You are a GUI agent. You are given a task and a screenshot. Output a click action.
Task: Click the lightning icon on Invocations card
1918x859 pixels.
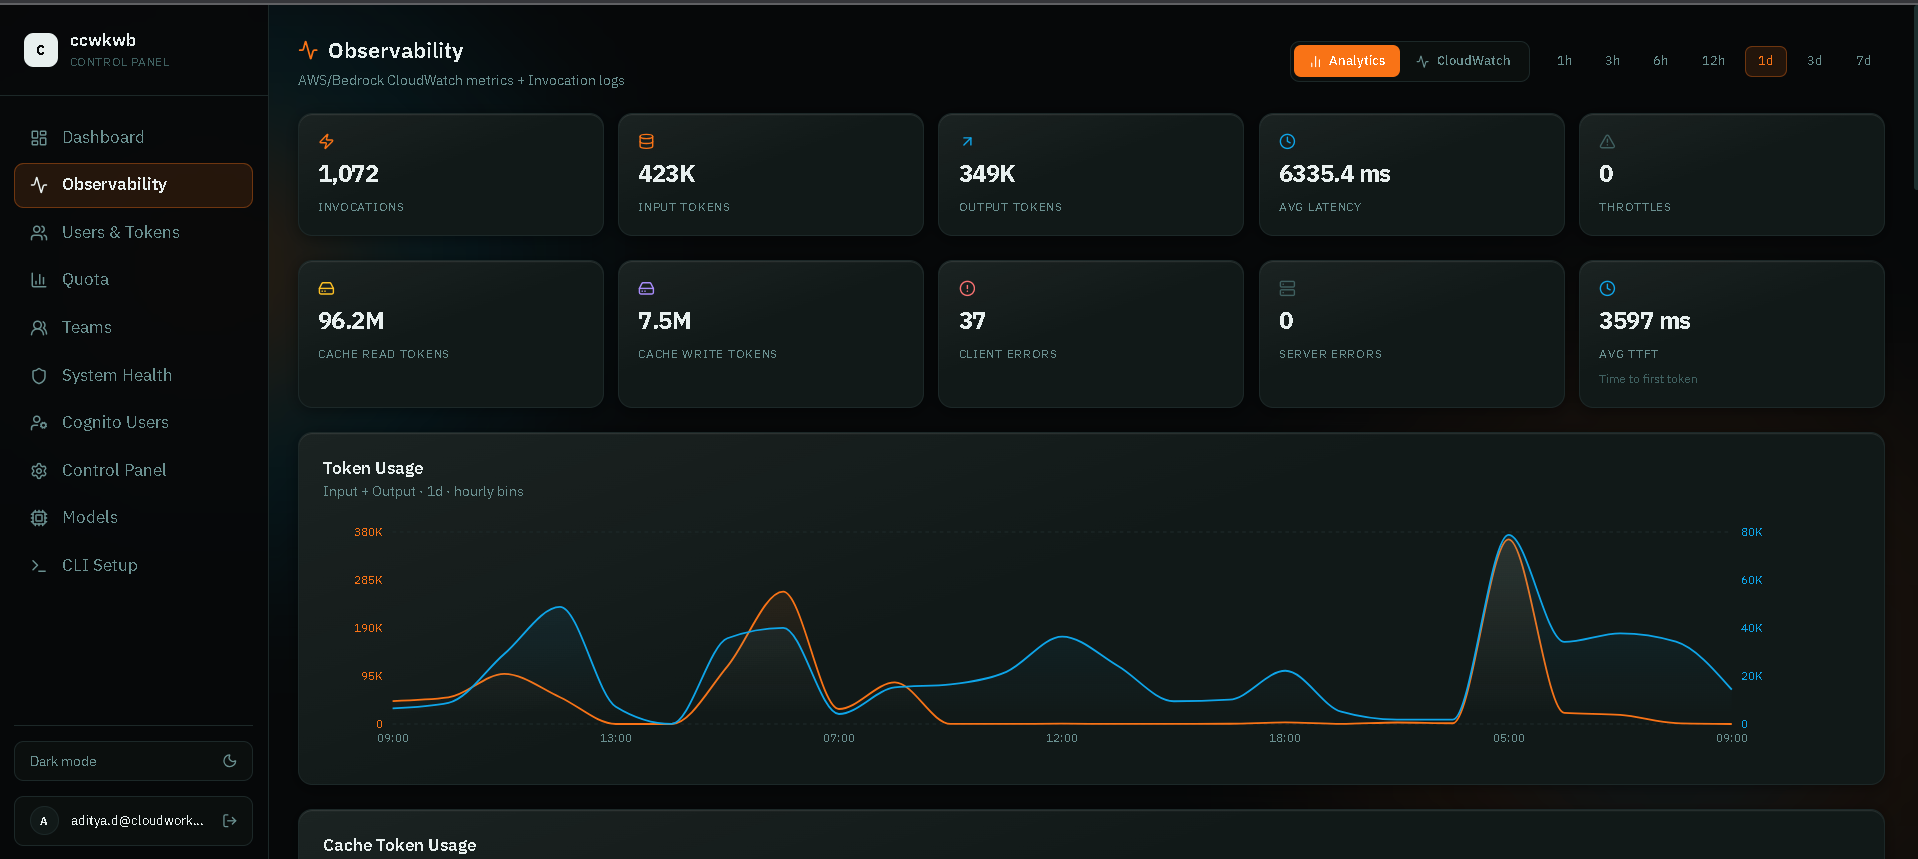[x=326, y=142]
